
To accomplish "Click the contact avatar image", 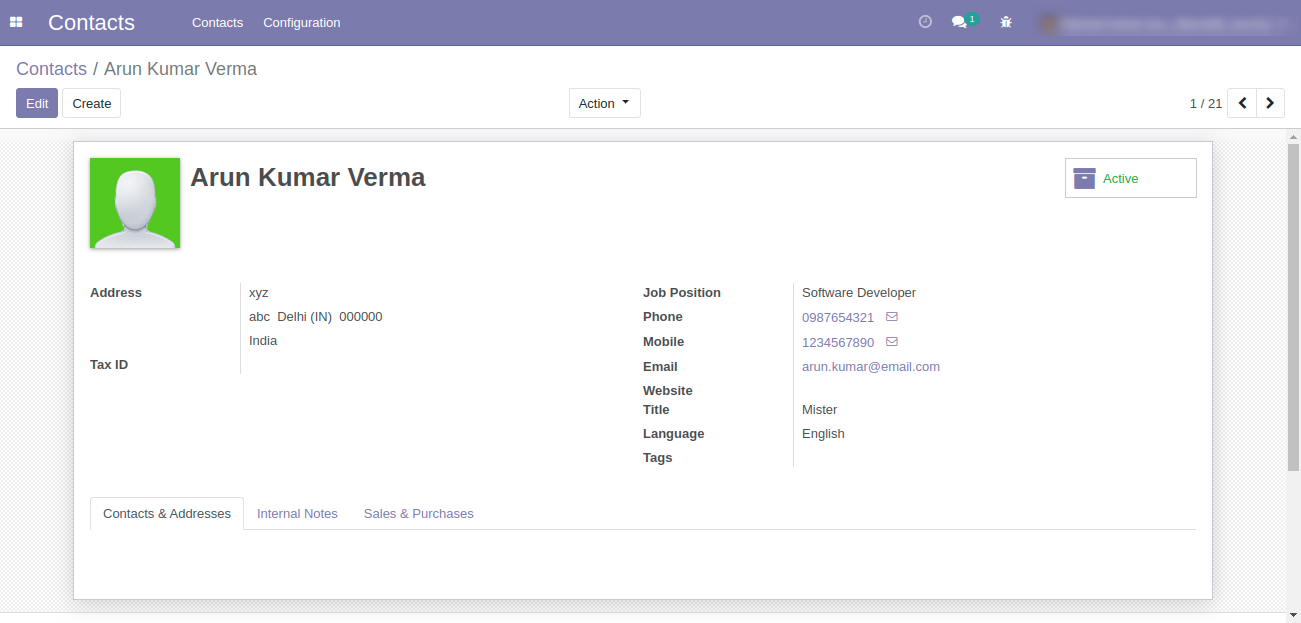I will click(135, 203).
